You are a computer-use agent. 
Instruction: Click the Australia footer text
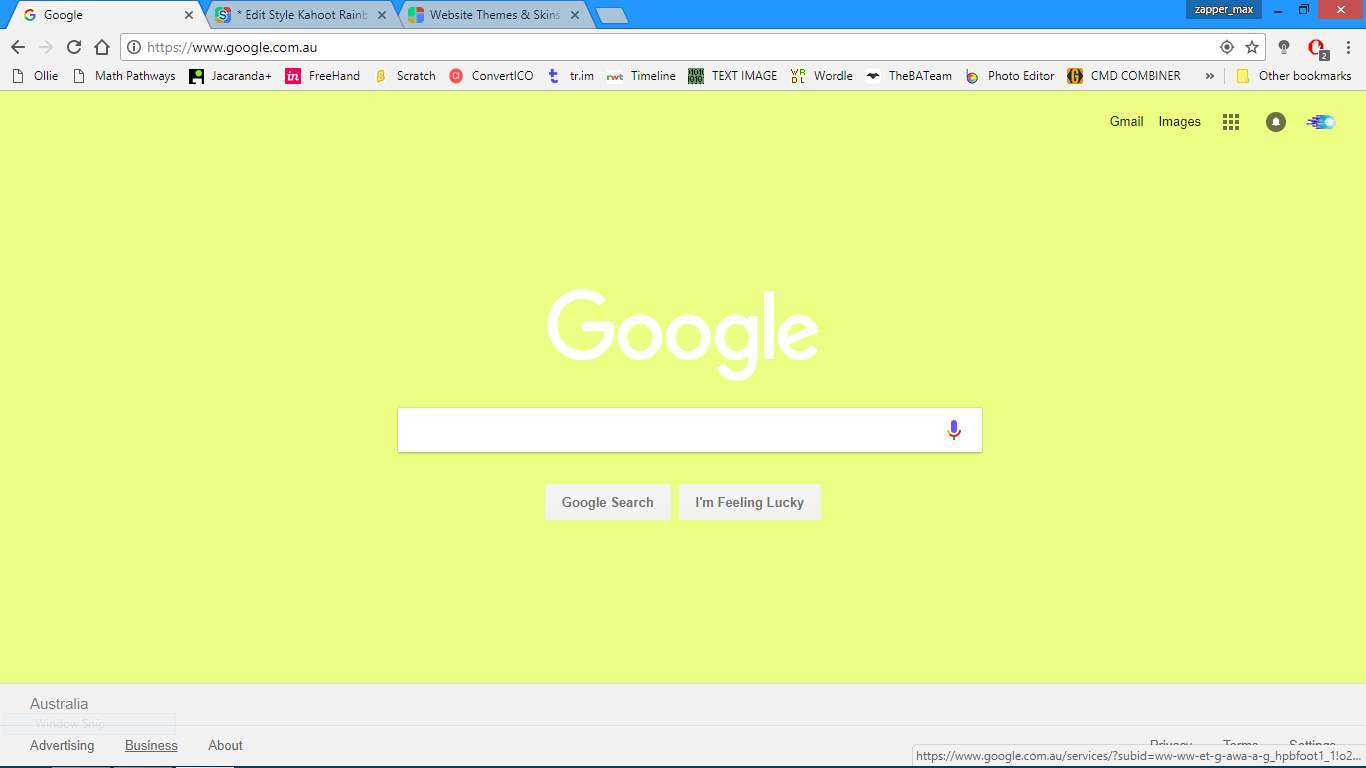59,704
